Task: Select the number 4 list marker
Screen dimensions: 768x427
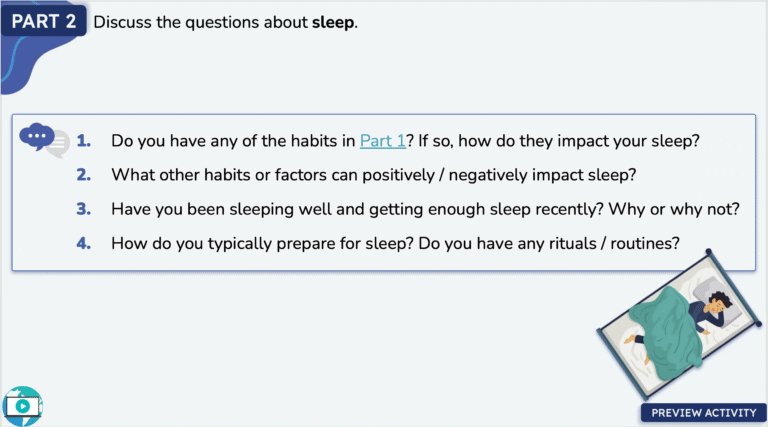Action: click(x=84, y=242)
